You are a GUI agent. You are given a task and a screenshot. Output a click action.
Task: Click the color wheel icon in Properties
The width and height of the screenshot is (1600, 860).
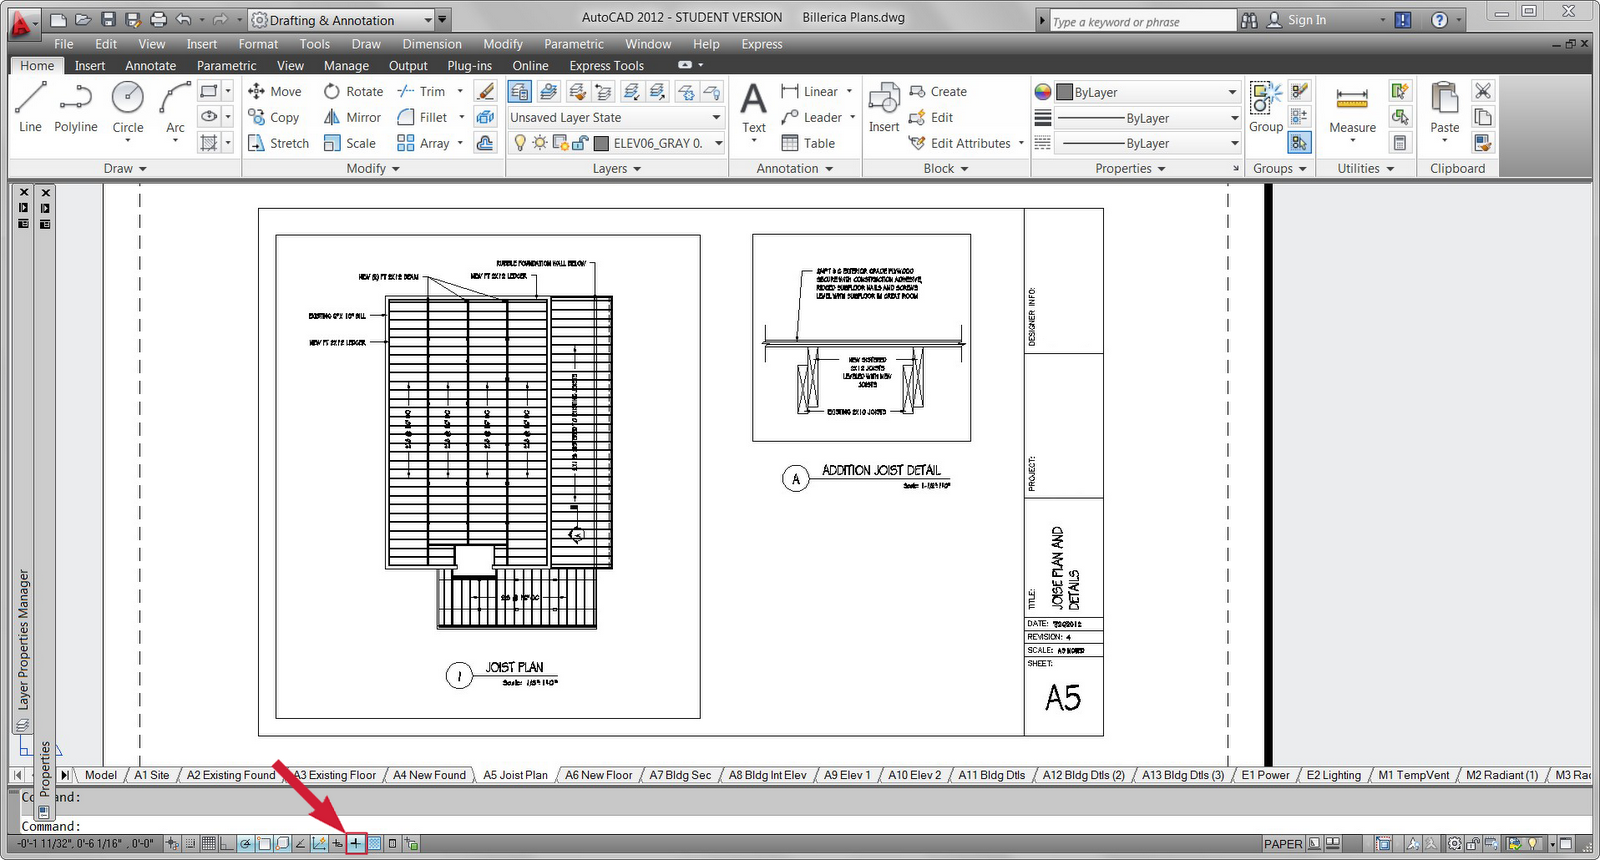tap(1043, 92)
